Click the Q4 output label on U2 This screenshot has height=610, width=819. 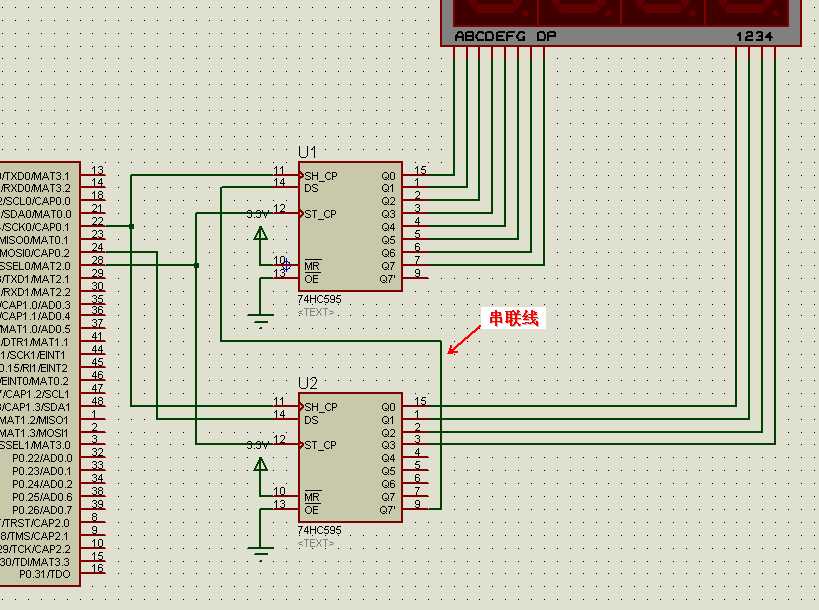pyautogui.click(x=388, y=459)
